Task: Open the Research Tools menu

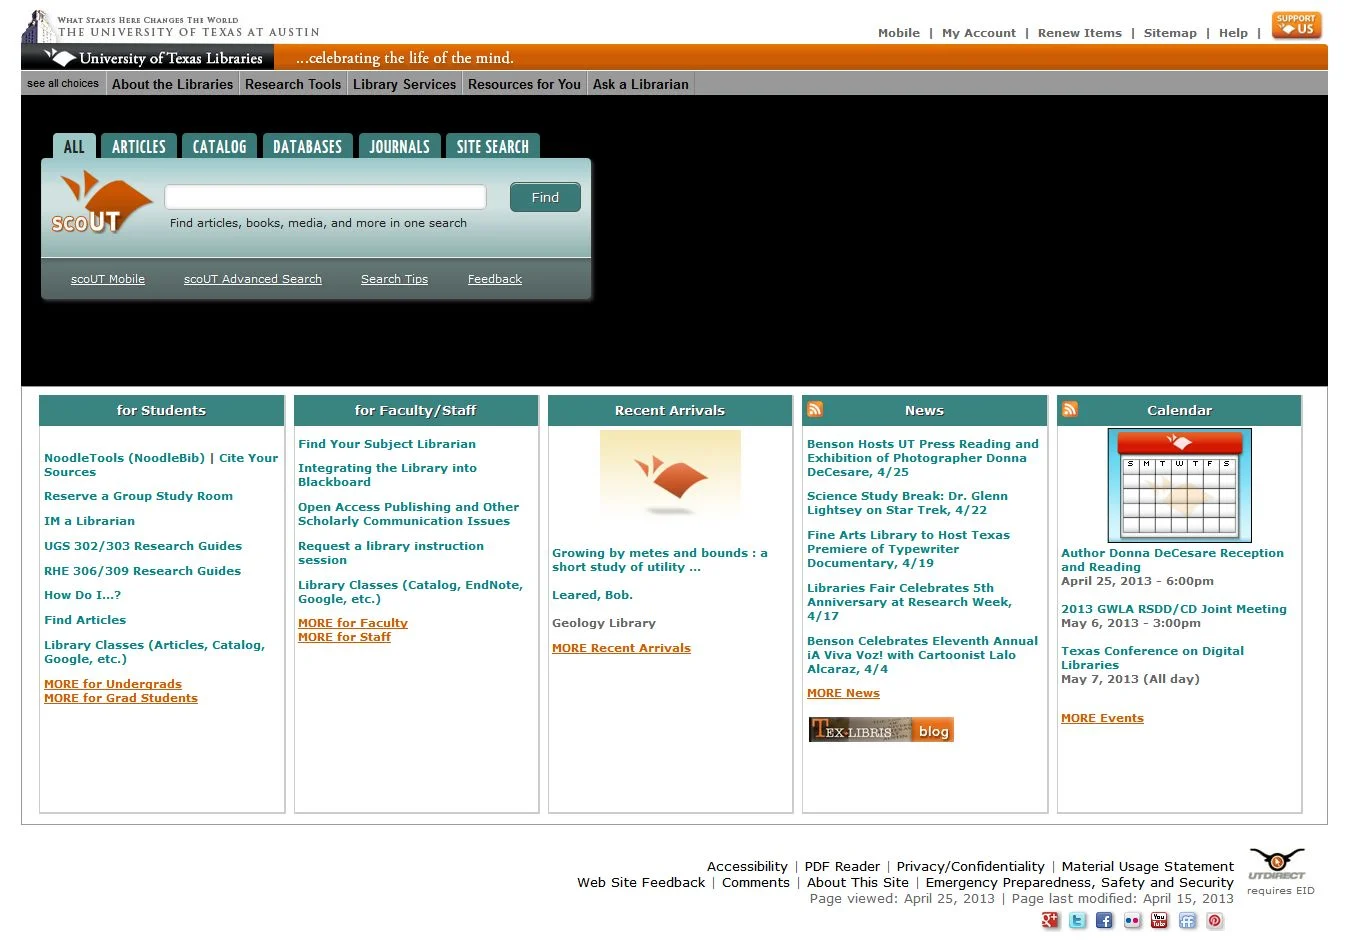Action: [293, 84]
